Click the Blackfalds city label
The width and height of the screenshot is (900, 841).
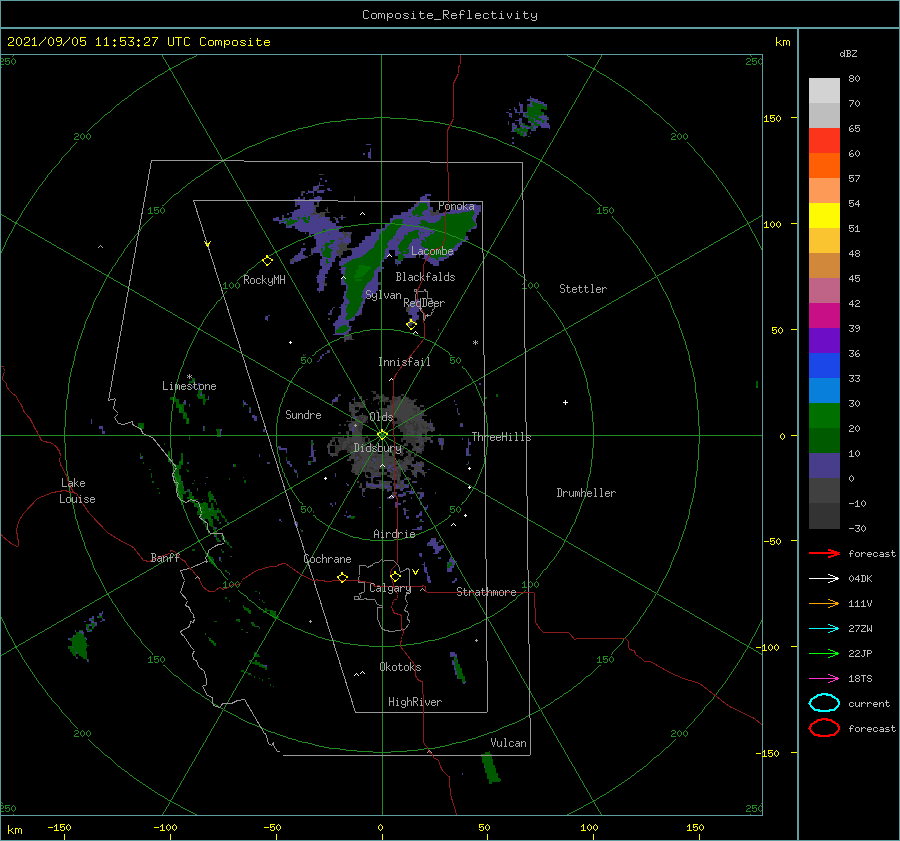point(425,277)
